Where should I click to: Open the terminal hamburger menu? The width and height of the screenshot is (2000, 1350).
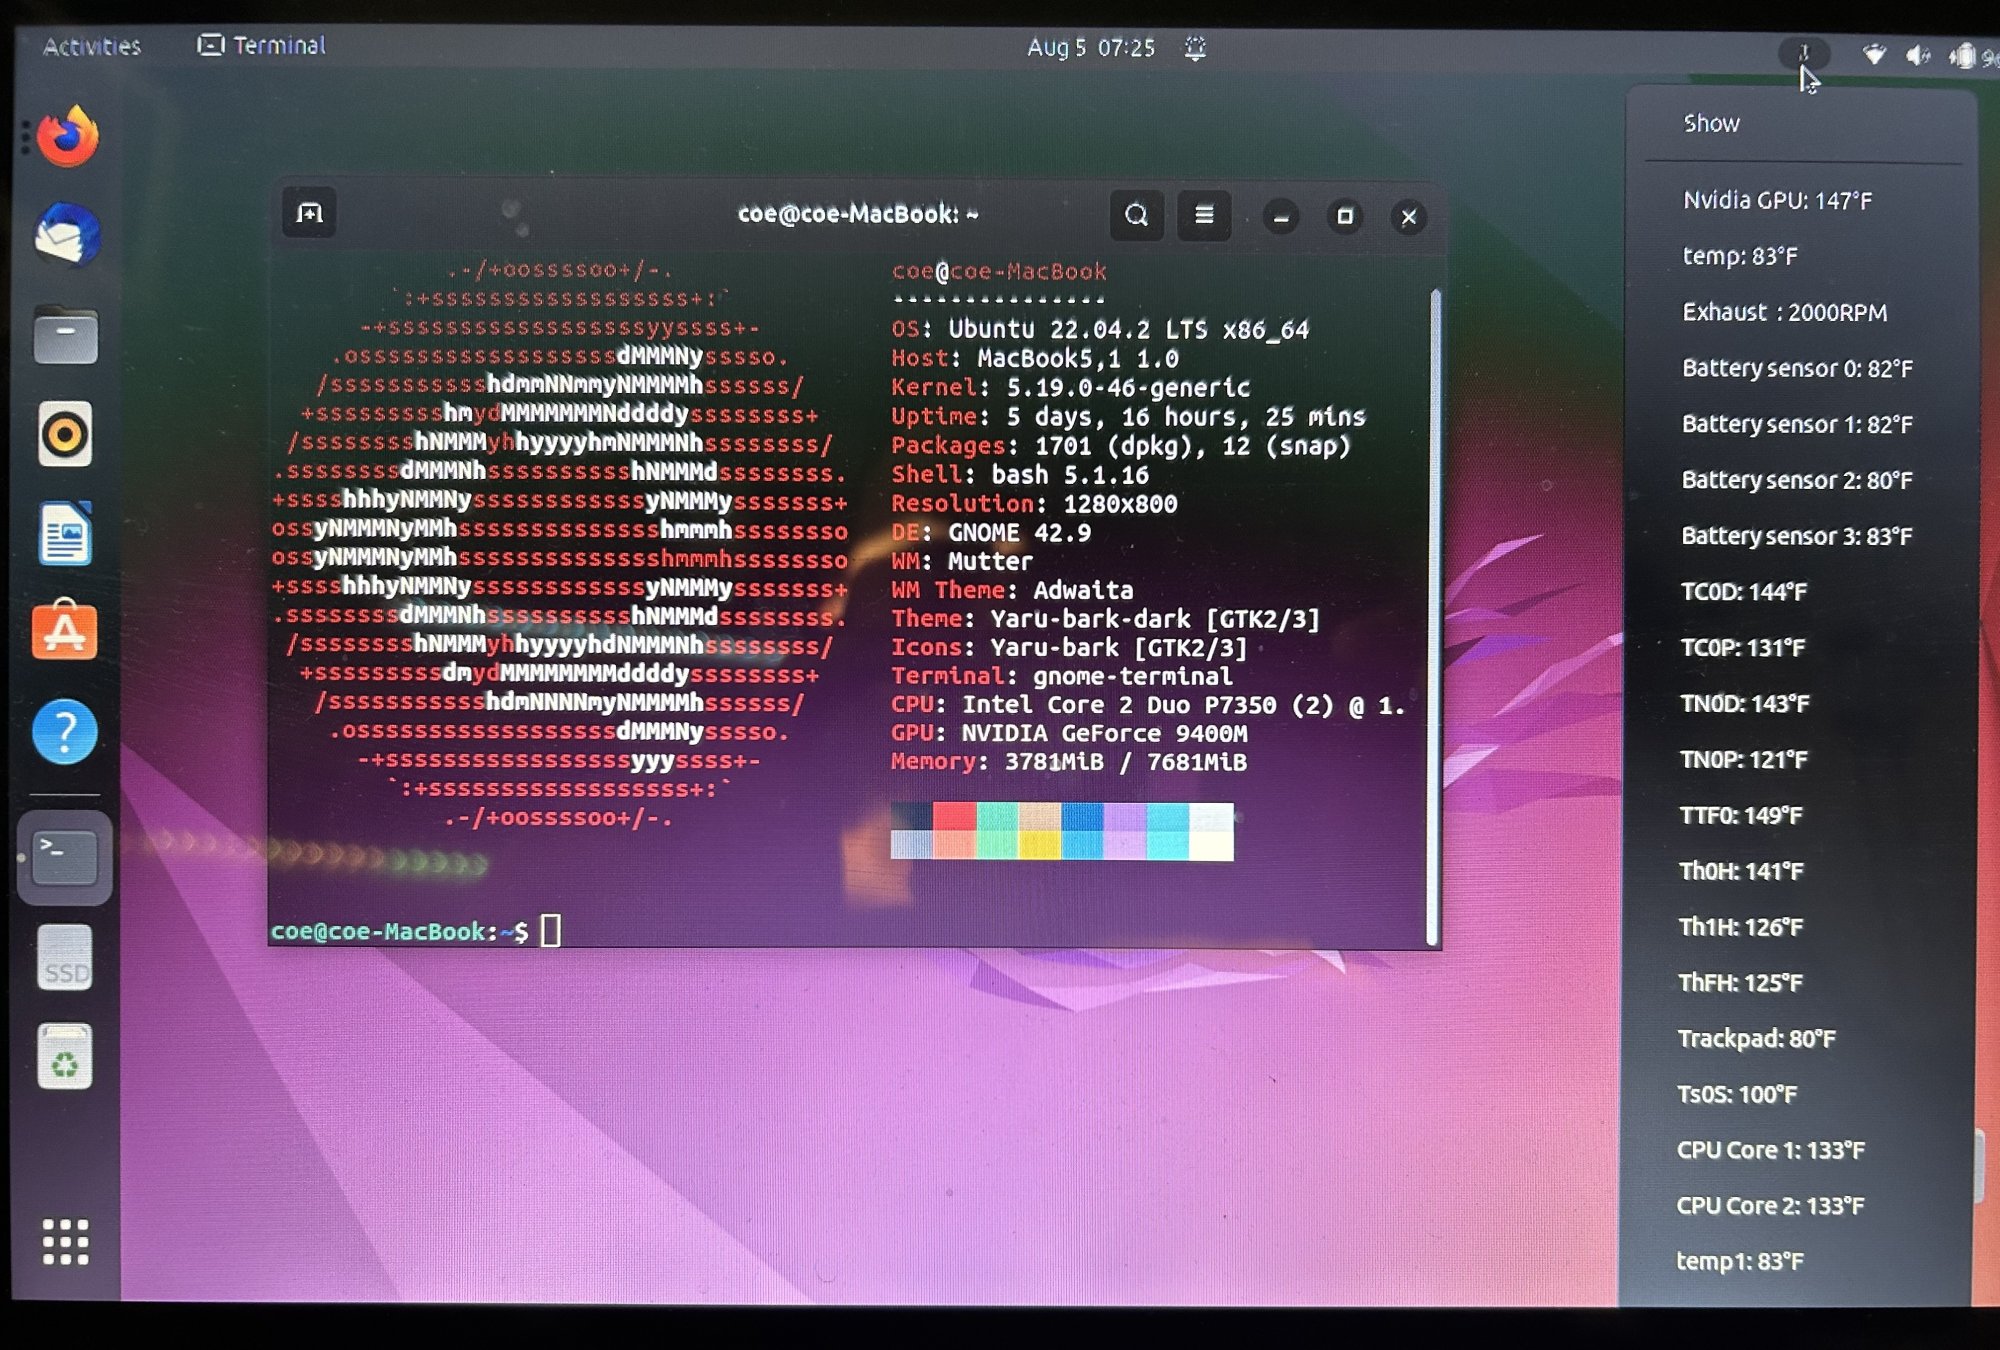click(1204, 215)
